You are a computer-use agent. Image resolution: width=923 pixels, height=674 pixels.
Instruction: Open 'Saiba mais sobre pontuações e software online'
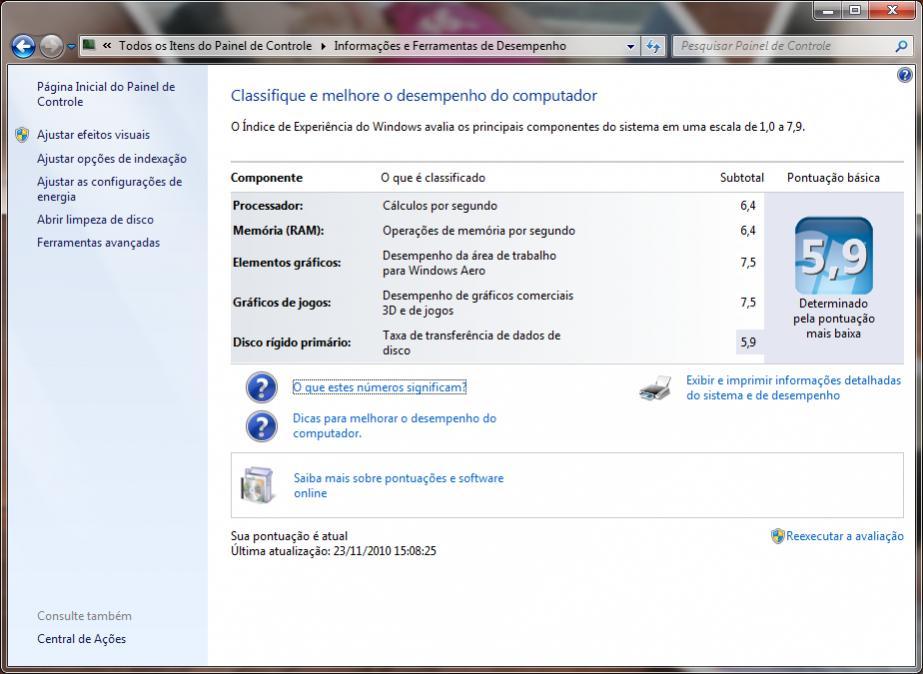399,486
